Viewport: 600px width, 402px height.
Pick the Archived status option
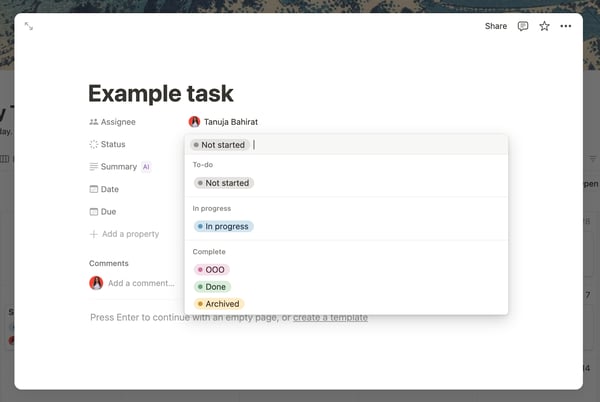click(219, 304)
